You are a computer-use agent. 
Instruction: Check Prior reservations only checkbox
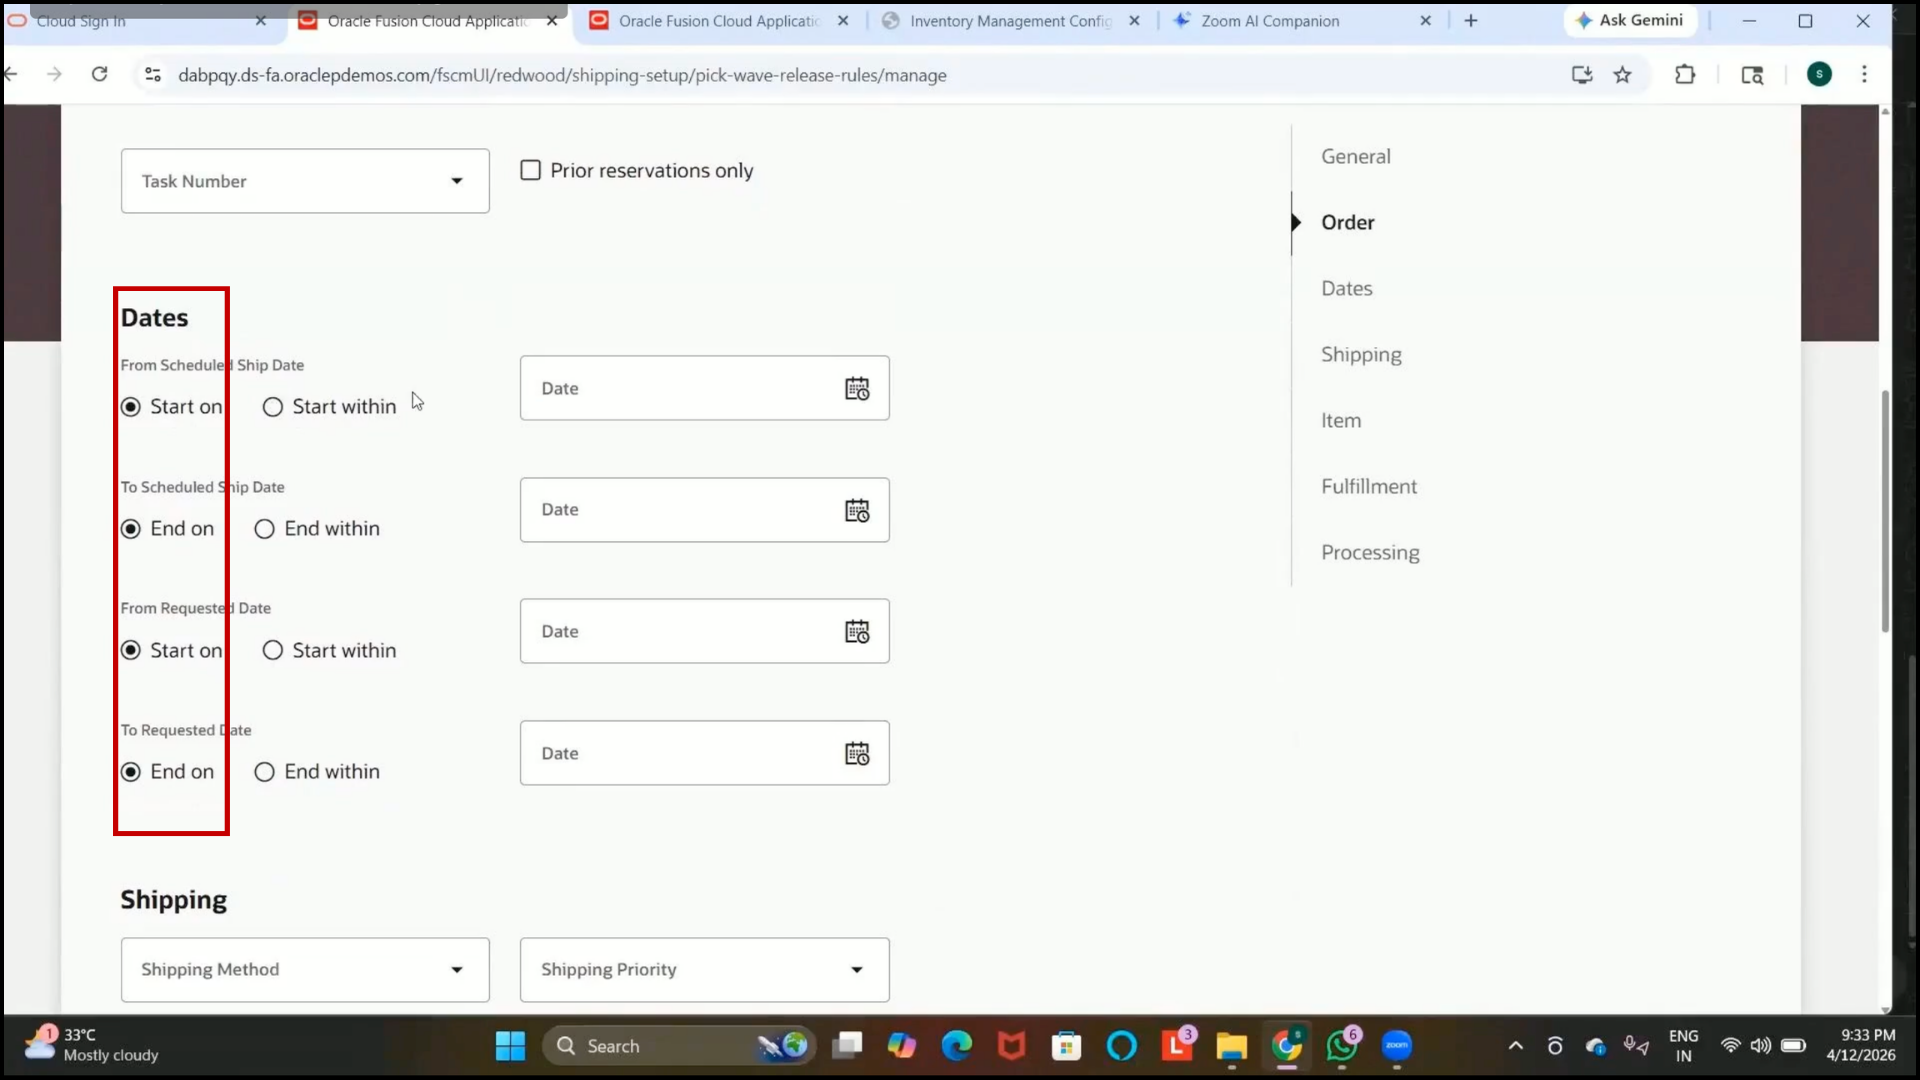coord(531,171)
